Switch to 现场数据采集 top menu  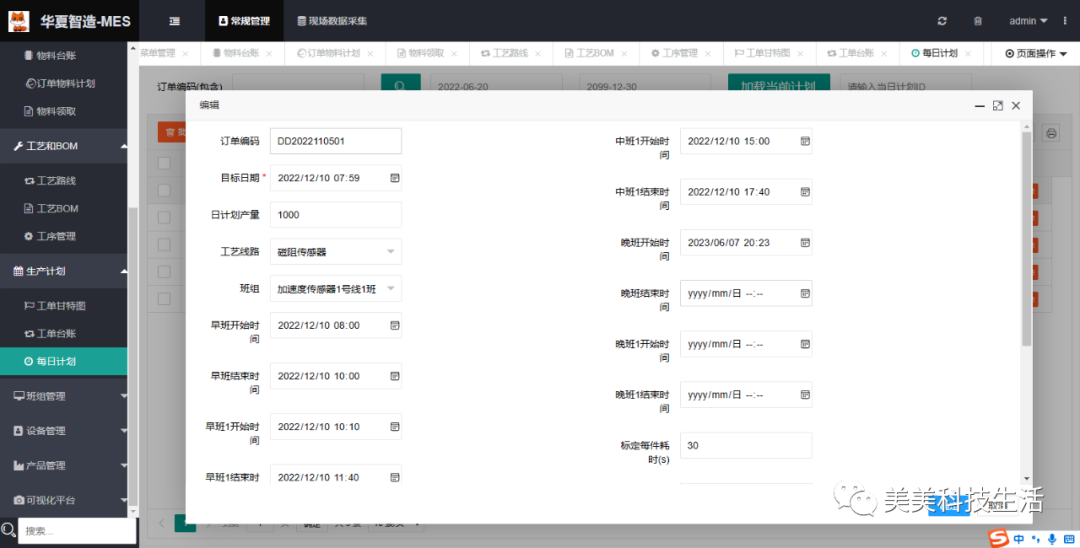[x=332, y=21]
